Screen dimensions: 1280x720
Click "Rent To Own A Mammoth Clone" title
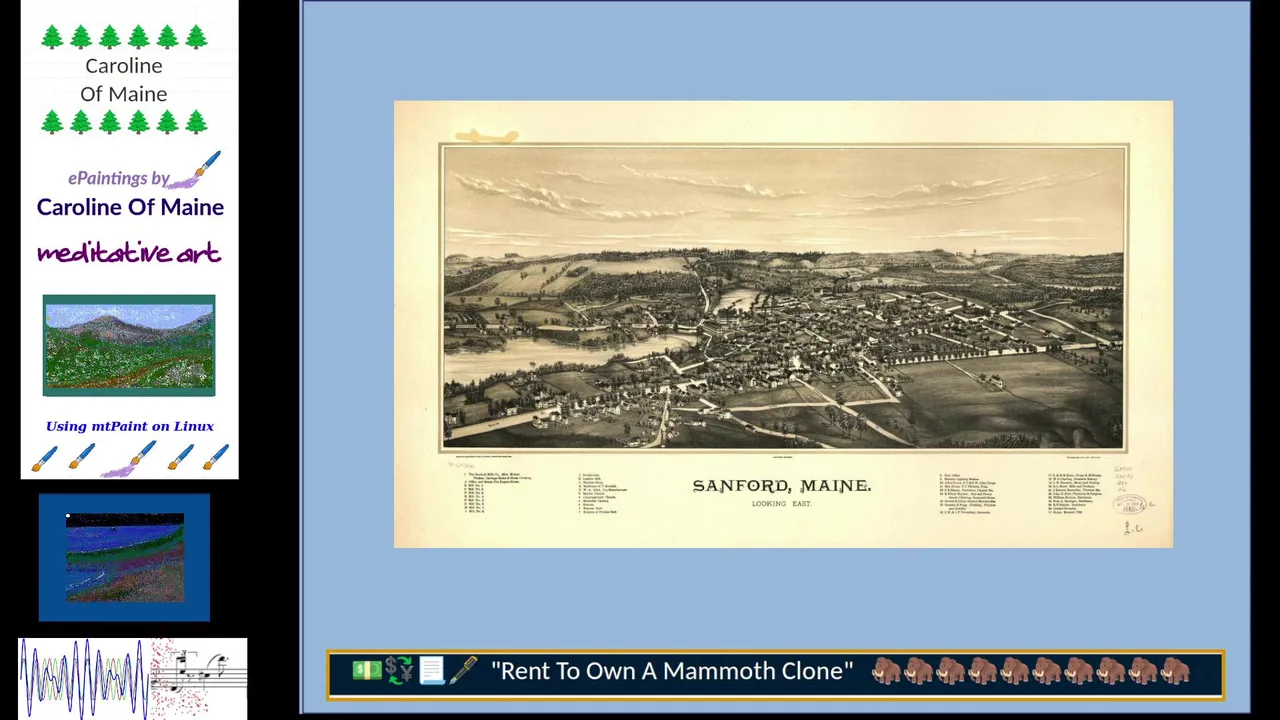(x=672, y=671)
